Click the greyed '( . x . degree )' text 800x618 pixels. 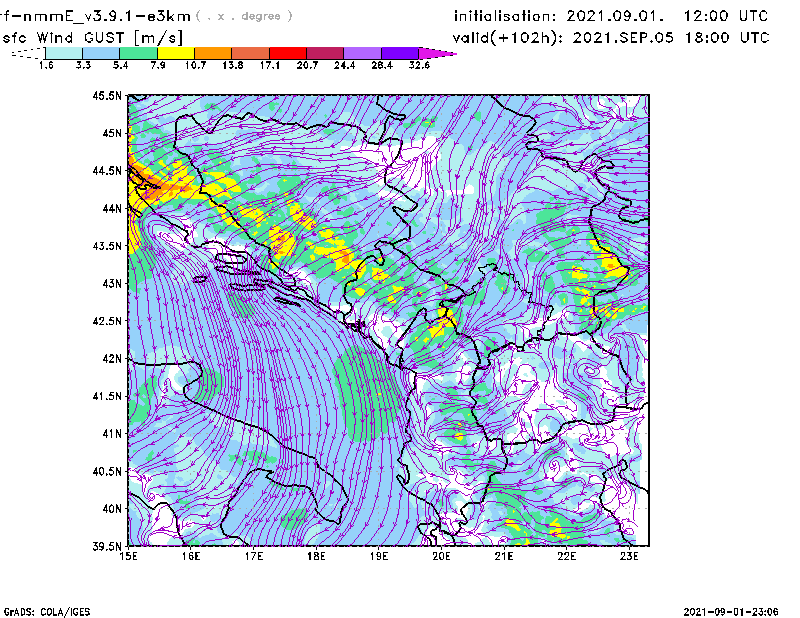coord(244,16)
